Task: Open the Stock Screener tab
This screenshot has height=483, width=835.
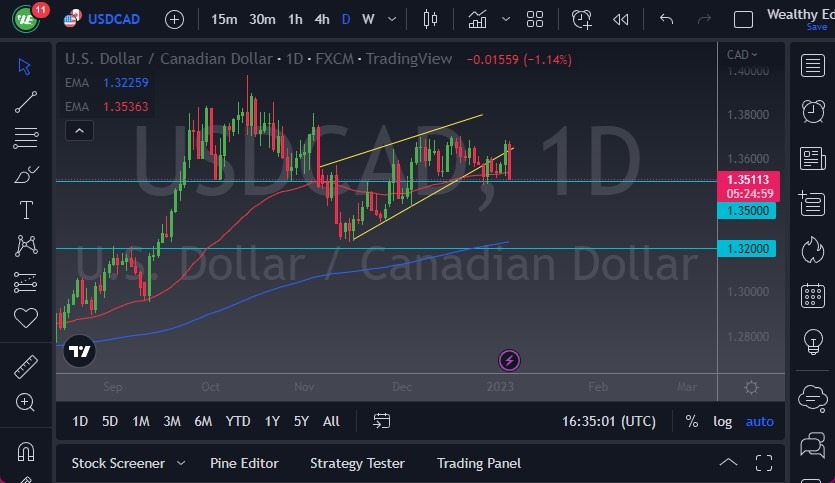Action: (x=118, y=463)
